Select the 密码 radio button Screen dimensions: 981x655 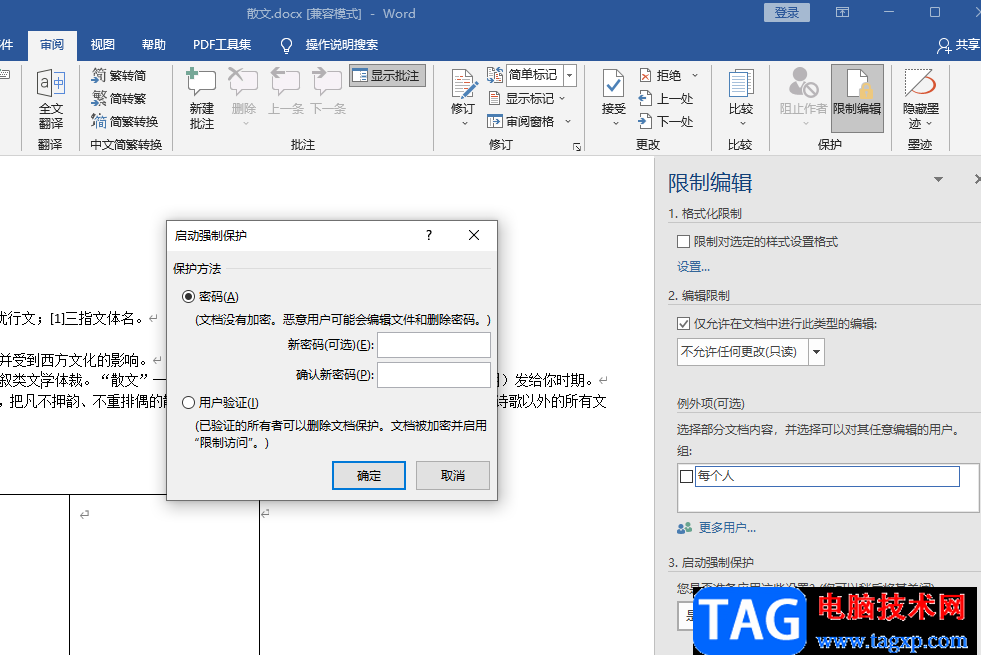point(188,297)
